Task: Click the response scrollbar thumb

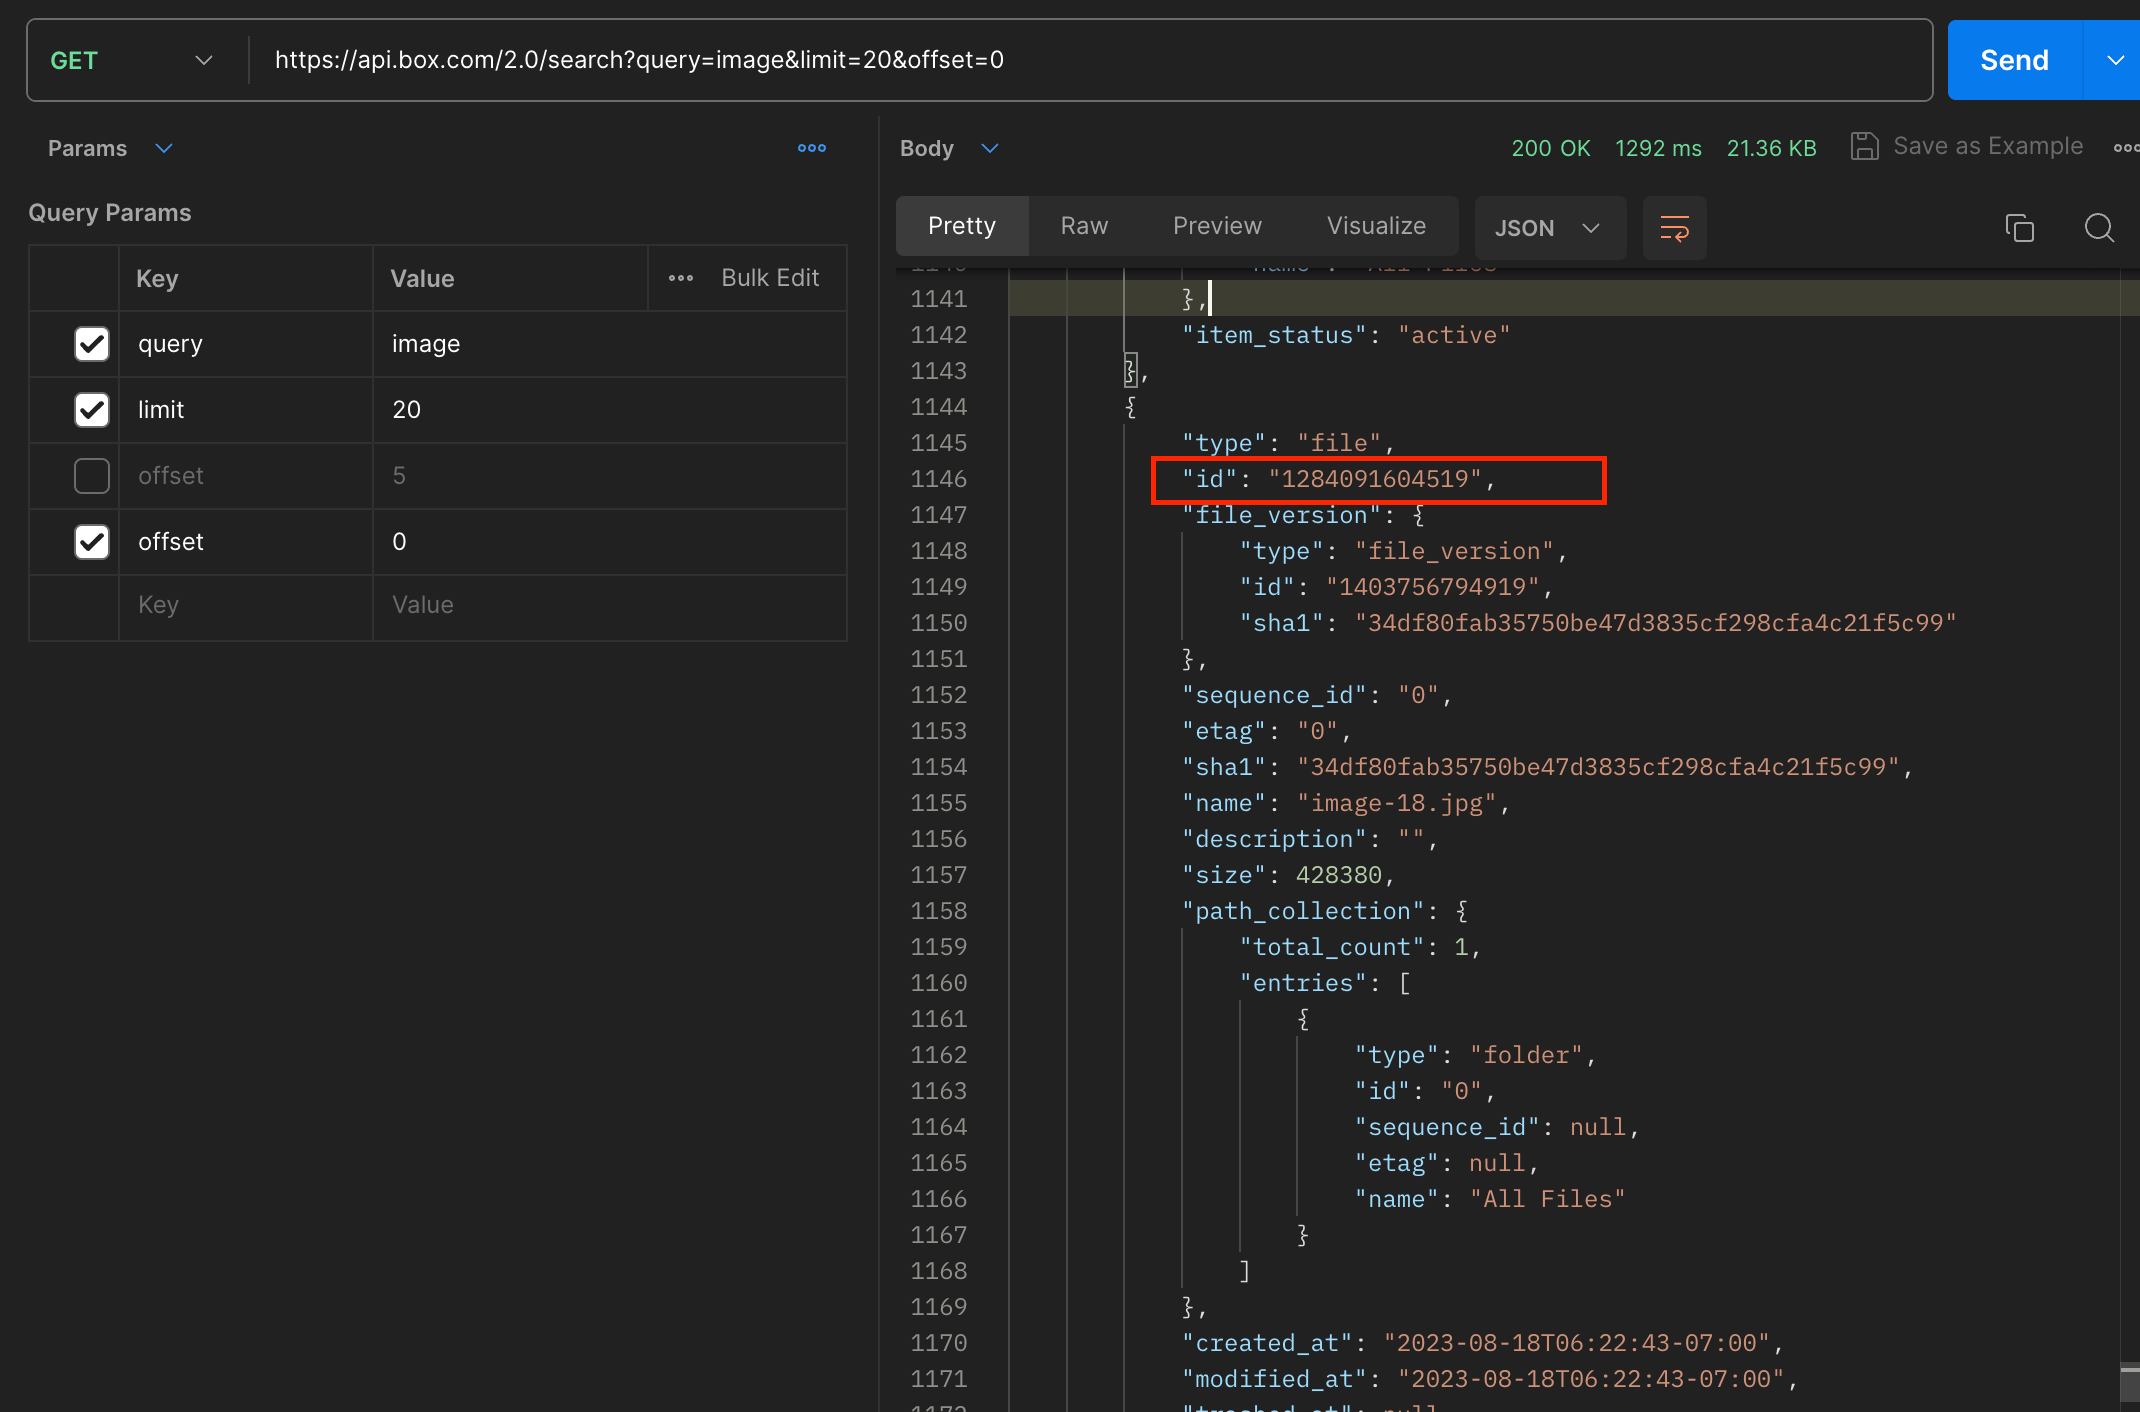Action: click(2130, 1384)
